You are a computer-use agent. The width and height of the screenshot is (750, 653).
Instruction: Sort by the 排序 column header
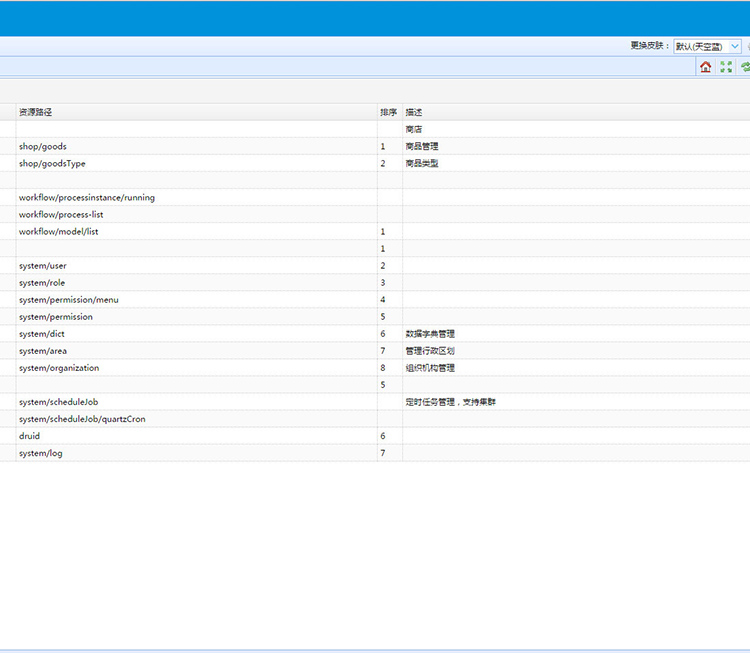389,112
